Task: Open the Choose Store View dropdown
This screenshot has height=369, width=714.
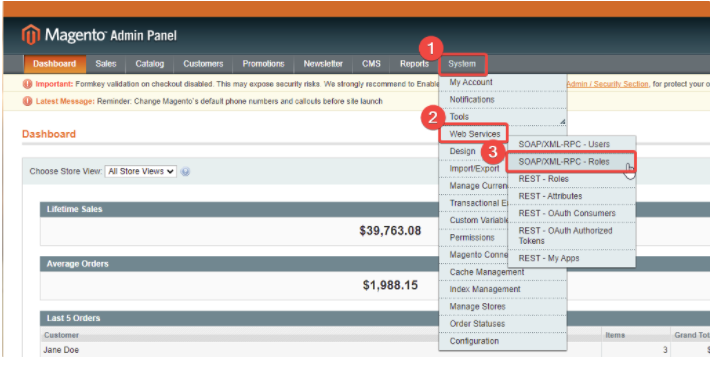Action: (x=141, y=171)
